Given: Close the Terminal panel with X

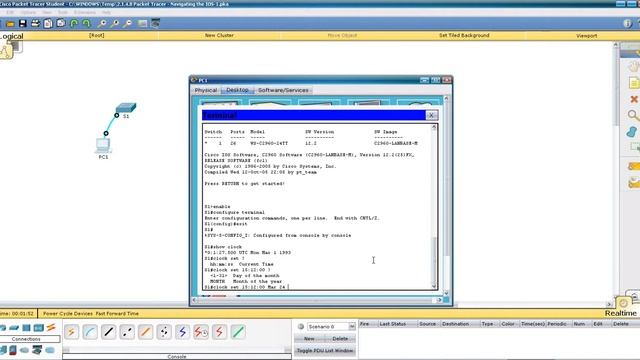Looking at the screenshot, I should (x=431, y=115).
